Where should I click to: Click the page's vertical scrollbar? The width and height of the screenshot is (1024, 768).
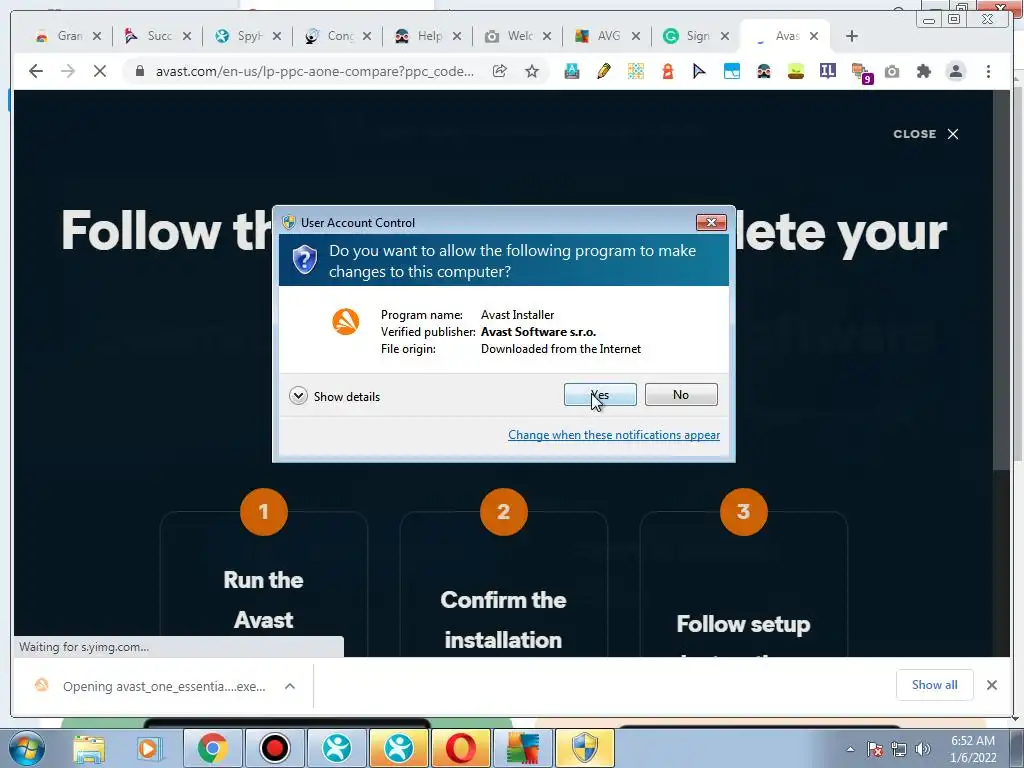click(1001, 281)
